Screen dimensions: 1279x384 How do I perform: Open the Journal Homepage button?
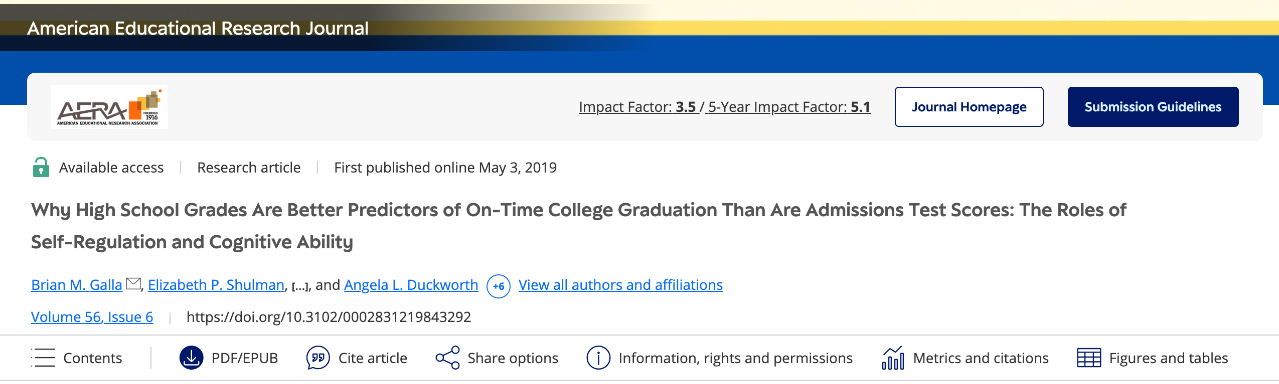tap(969, 107)
